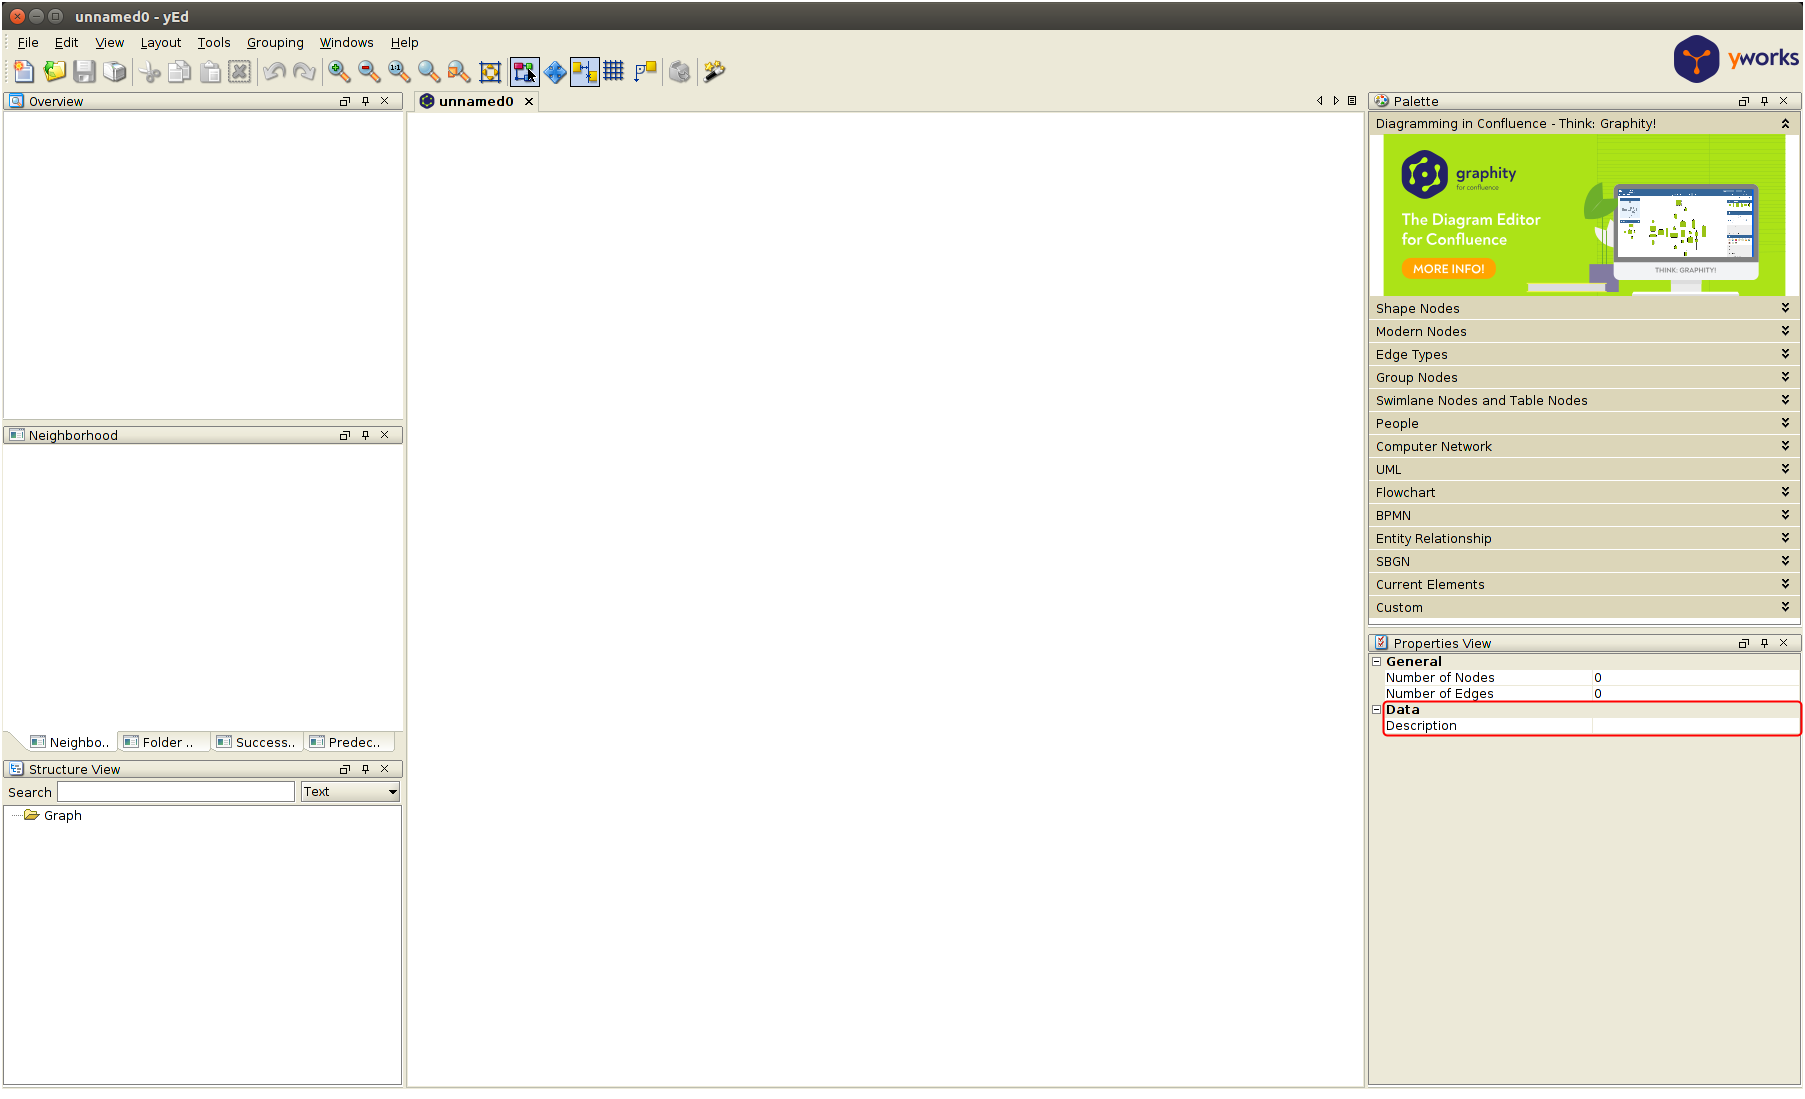Undo the last action
This screenshot has width=1805, height=1099.
coord(274,71)
